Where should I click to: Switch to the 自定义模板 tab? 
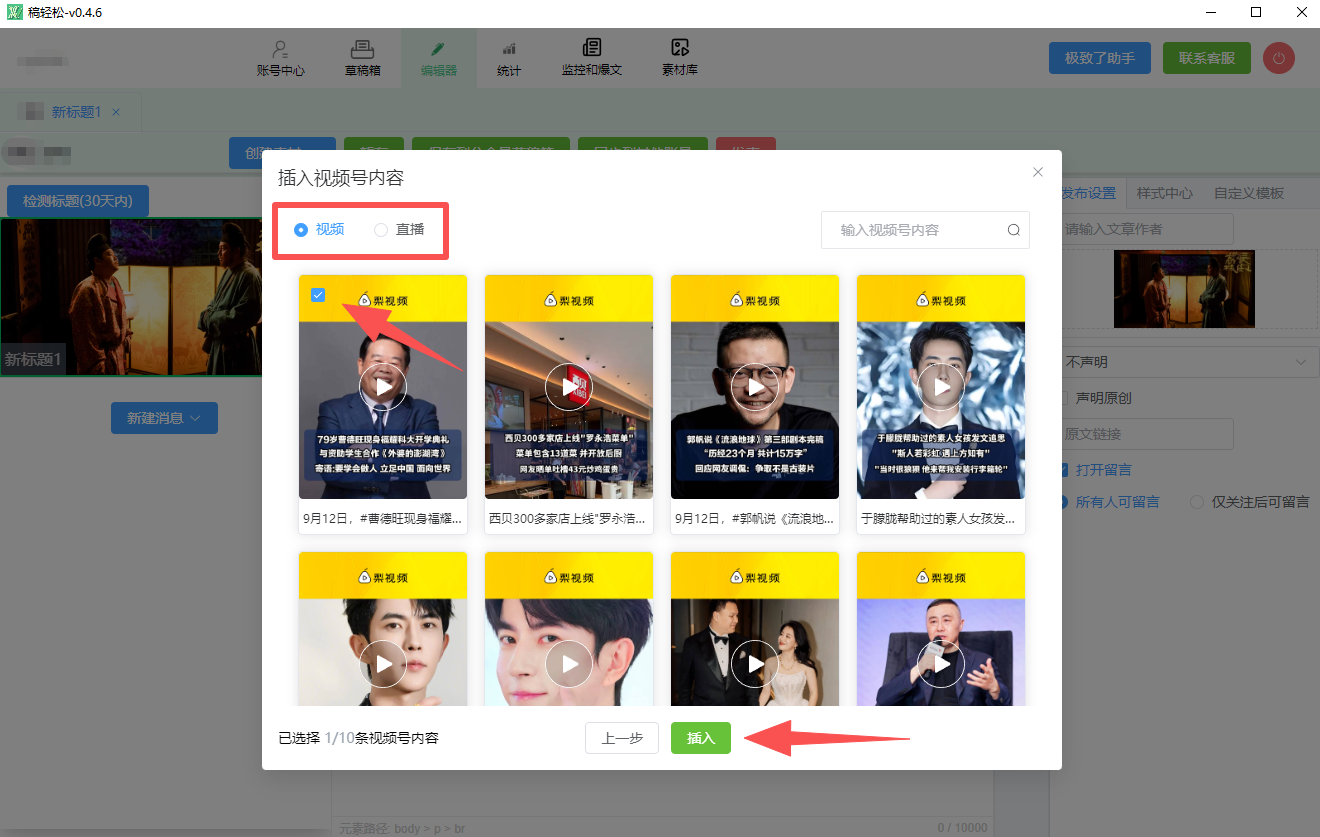[x=1248, y=193]
